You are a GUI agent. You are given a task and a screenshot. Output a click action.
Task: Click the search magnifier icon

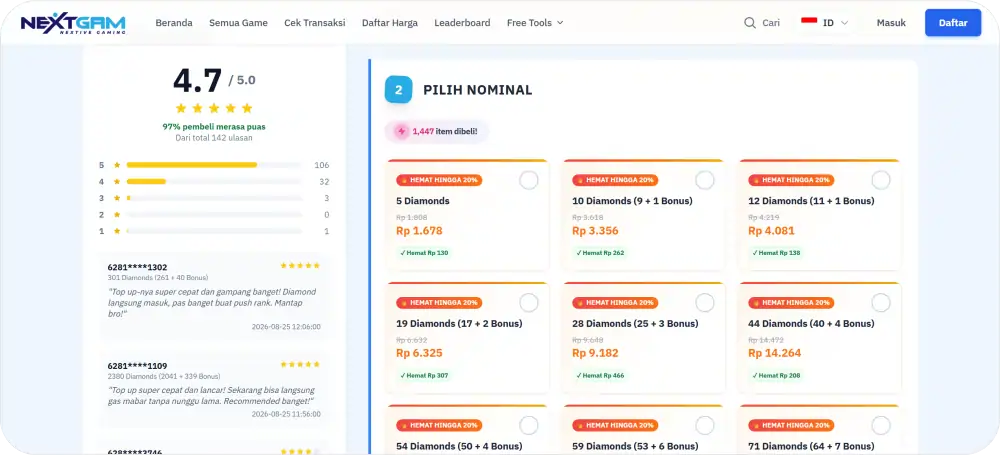[750, 23]
